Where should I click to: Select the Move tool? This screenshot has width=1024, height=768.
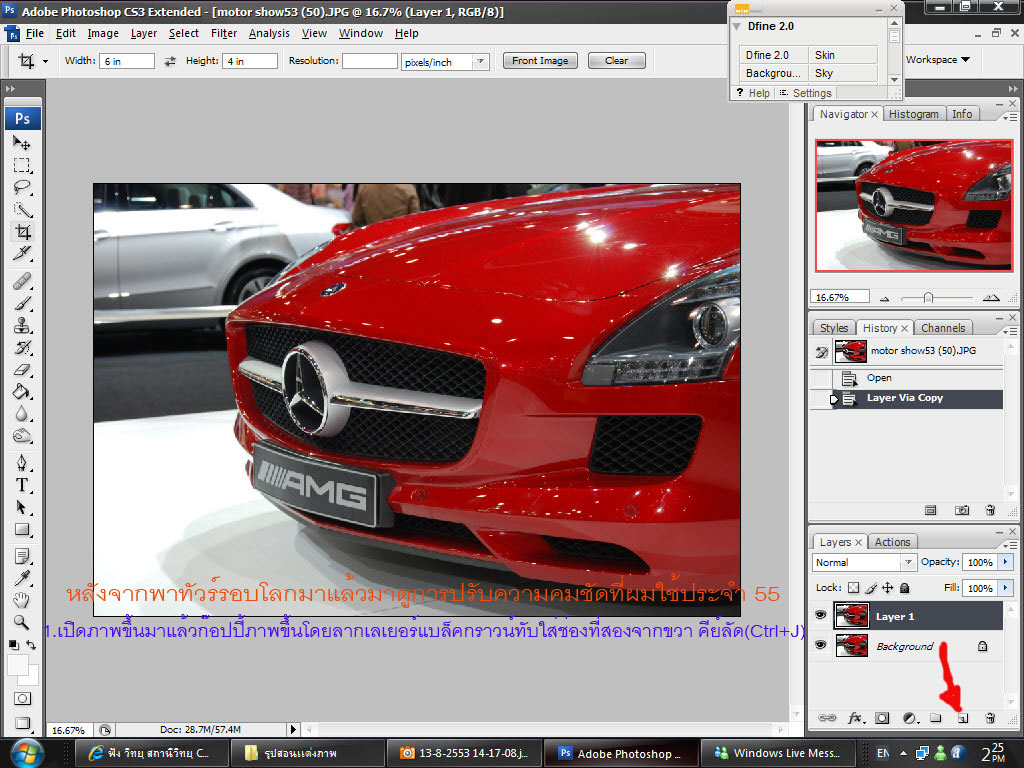(x=22, y=143)
